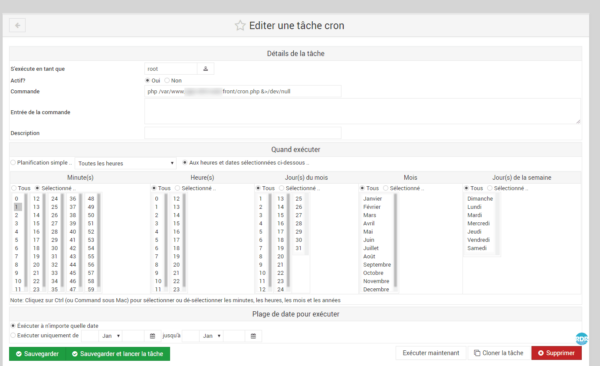Select Dimanche in the weekday list
600x366 pixels.
pyautogui.click(x=480, y=199)
